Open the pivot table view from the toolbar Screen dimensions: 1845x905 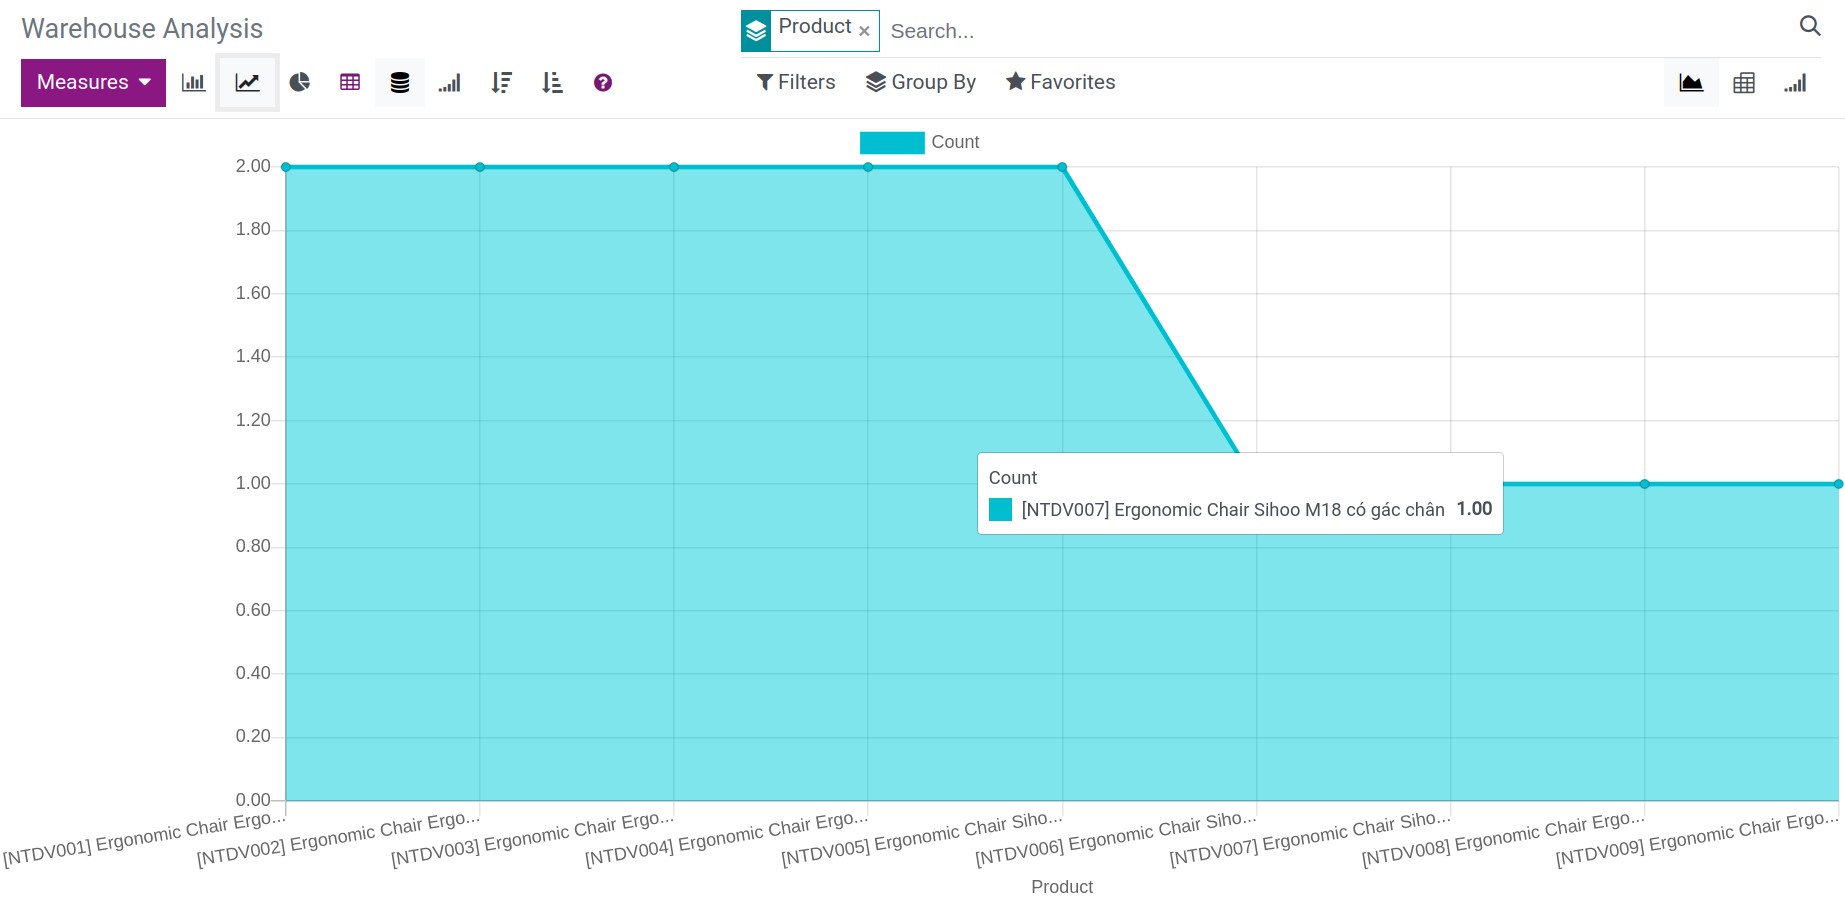[349, 82]
